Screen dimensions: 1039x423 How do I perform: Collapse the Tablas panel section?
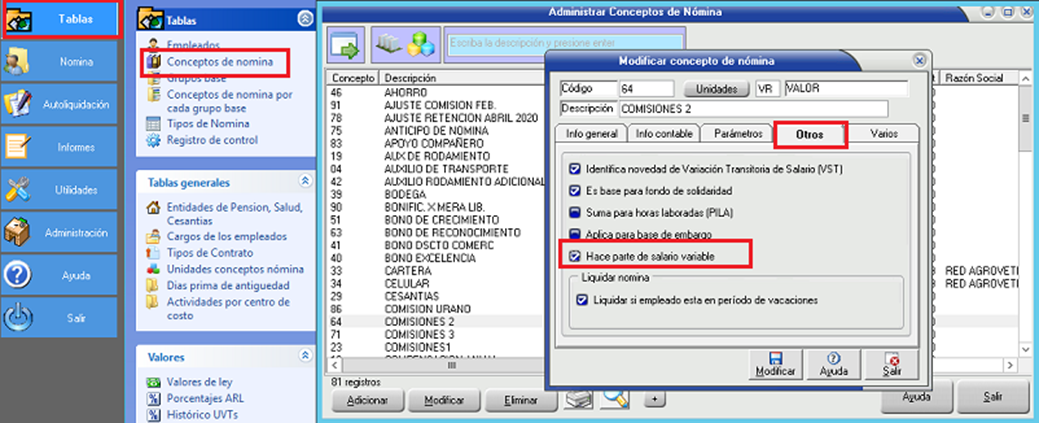304,19
